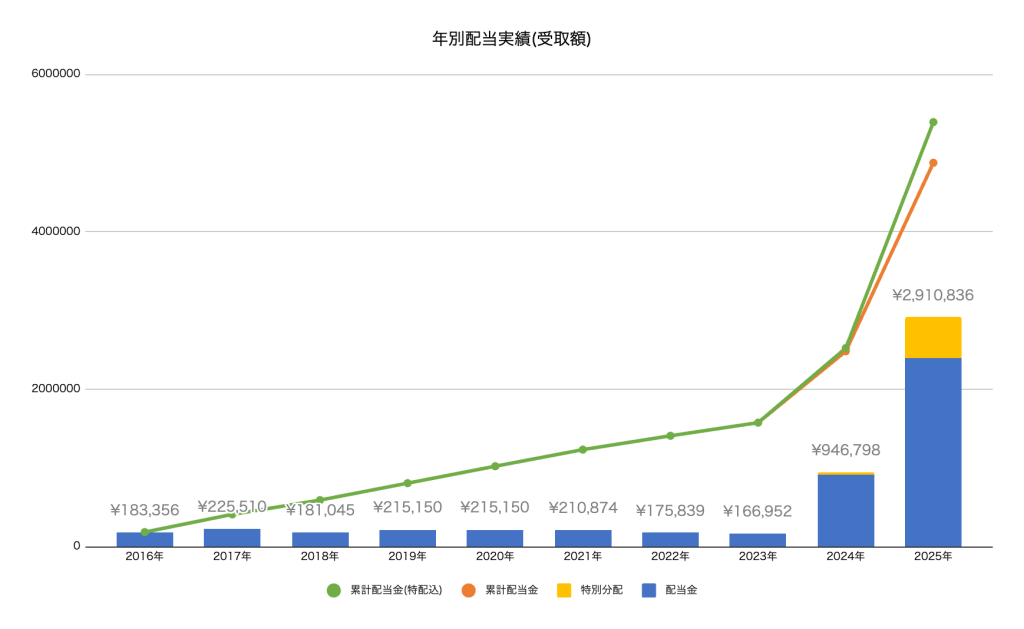Click the yellow segment of the 2025年 bar
This screenshot has width=1024, height=629.
933,337
